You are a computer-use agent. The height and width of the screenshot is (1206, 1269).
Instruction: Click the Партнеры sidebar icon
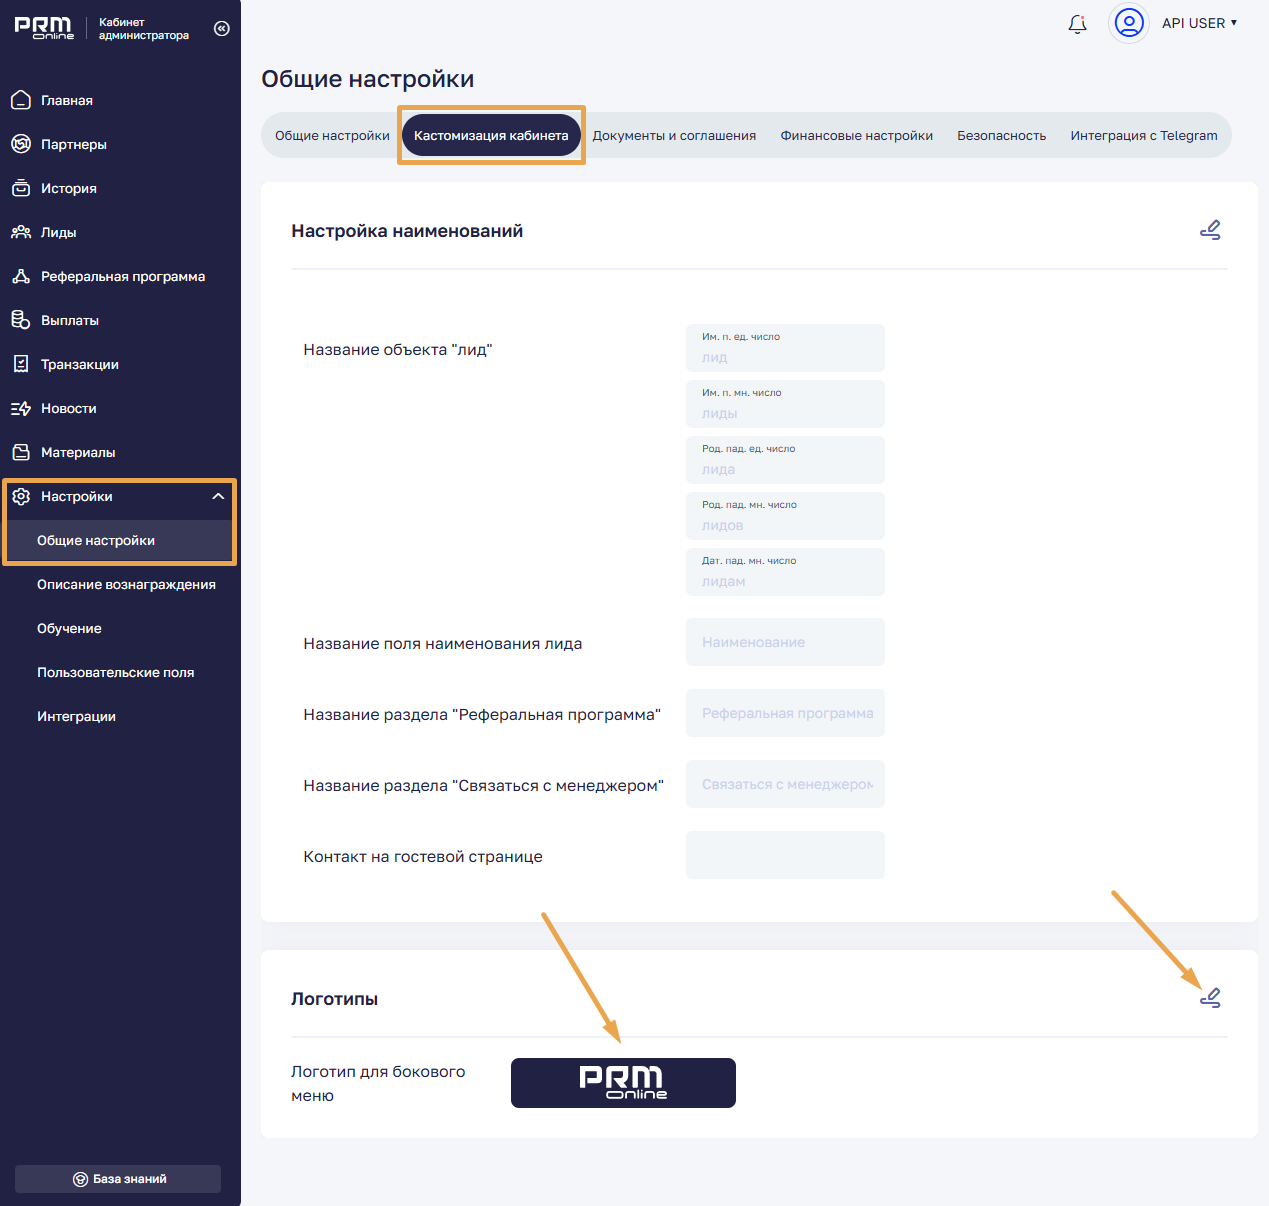click(21, 144)
